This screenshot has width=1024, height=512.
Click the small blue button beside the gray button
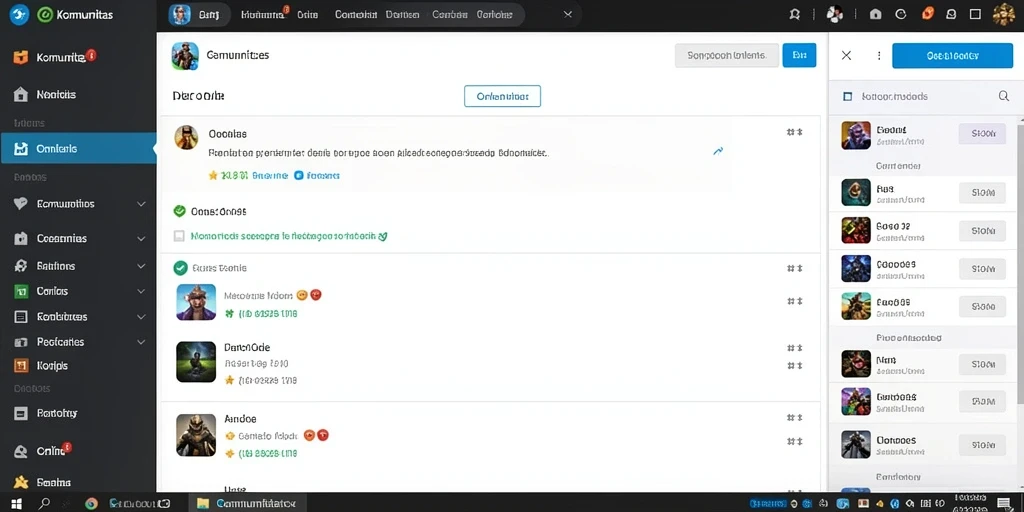click(799, 56)
